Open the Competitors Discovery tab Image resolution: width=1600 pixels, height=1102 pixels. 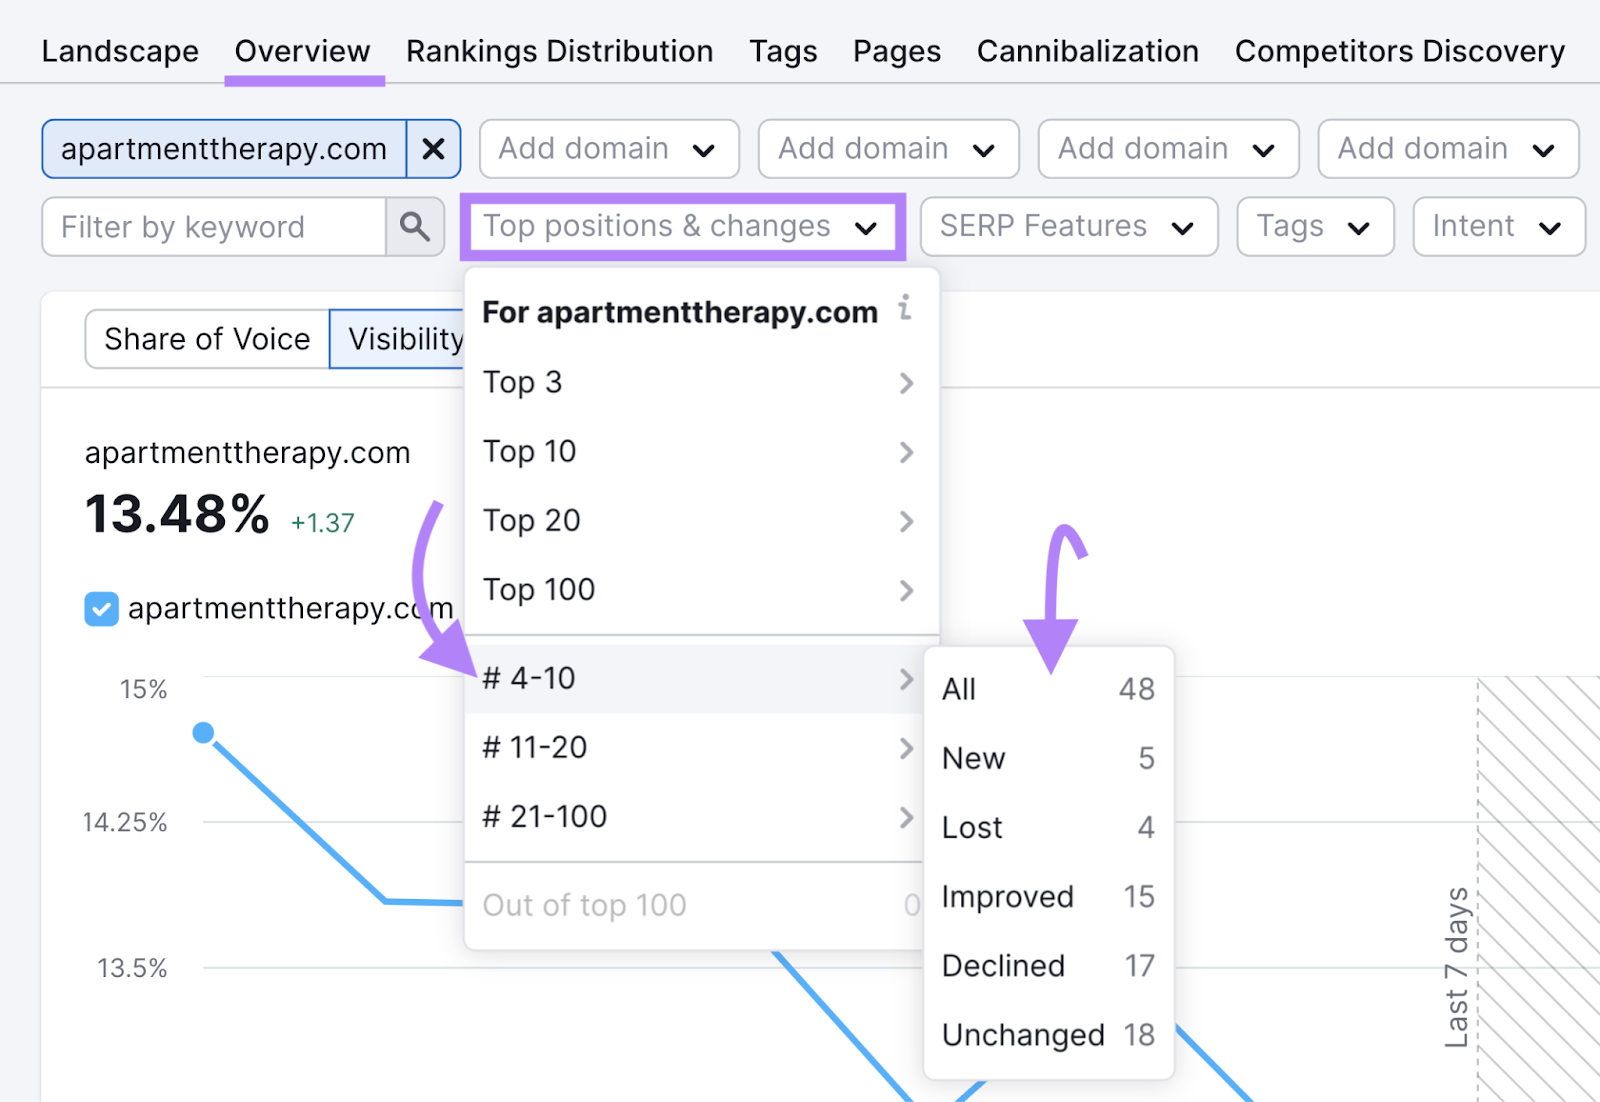click(1400, 51)
